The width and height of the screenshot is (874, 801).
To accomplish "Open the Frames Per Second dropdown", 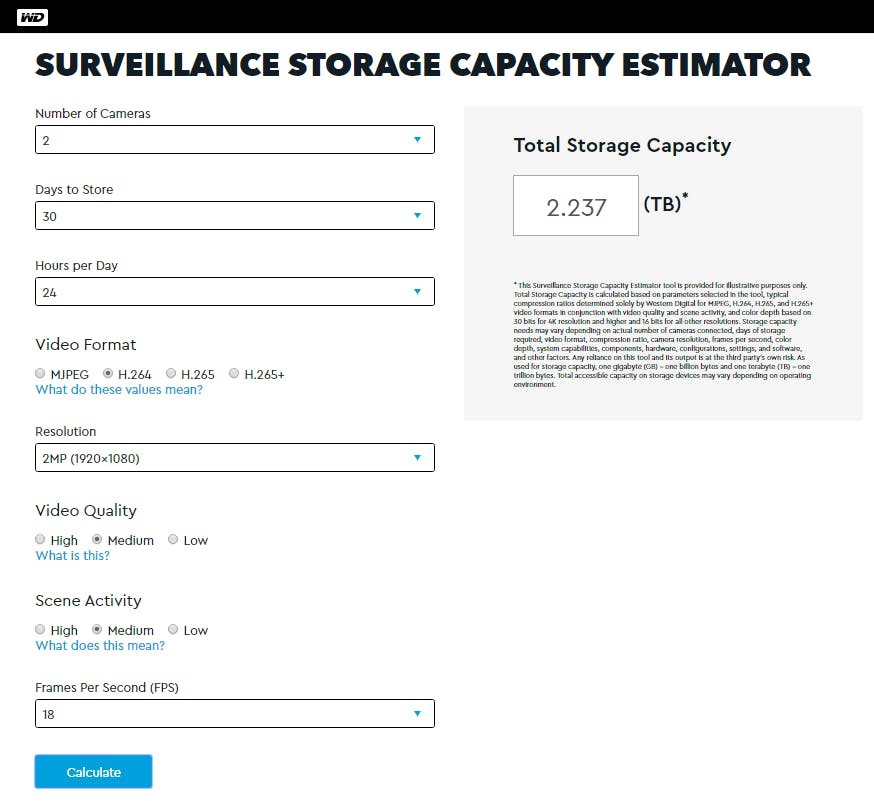I will [x=235, y=714].
